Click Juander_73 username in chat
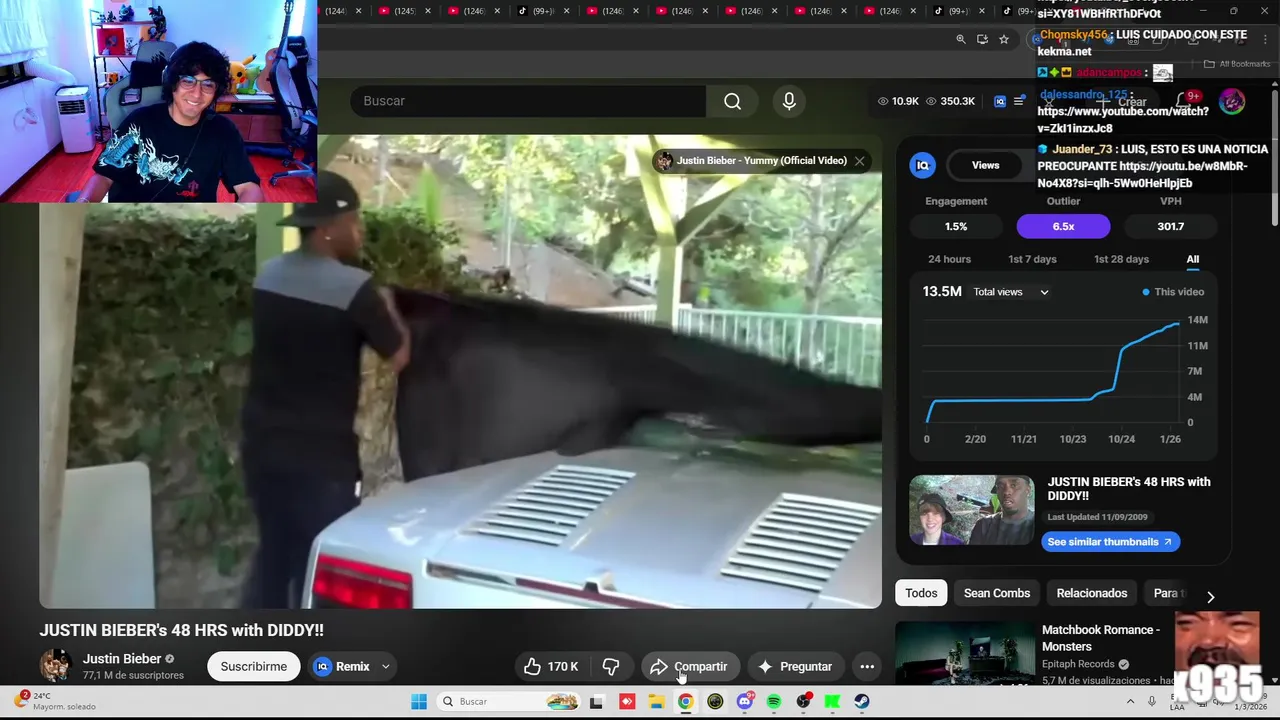Screen dimensions: 1280x720 click(1082, 149)
